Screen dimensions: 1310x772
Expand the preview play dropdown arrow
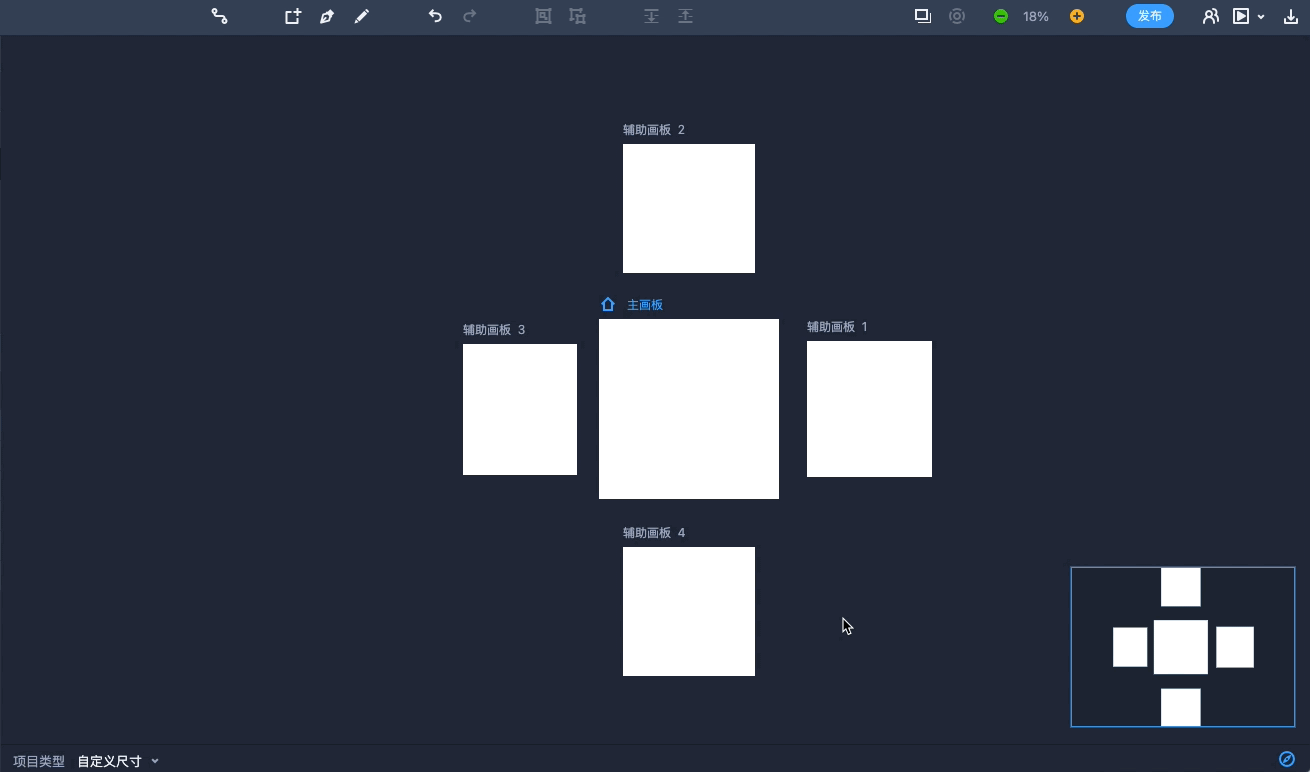pos(1261,17)
